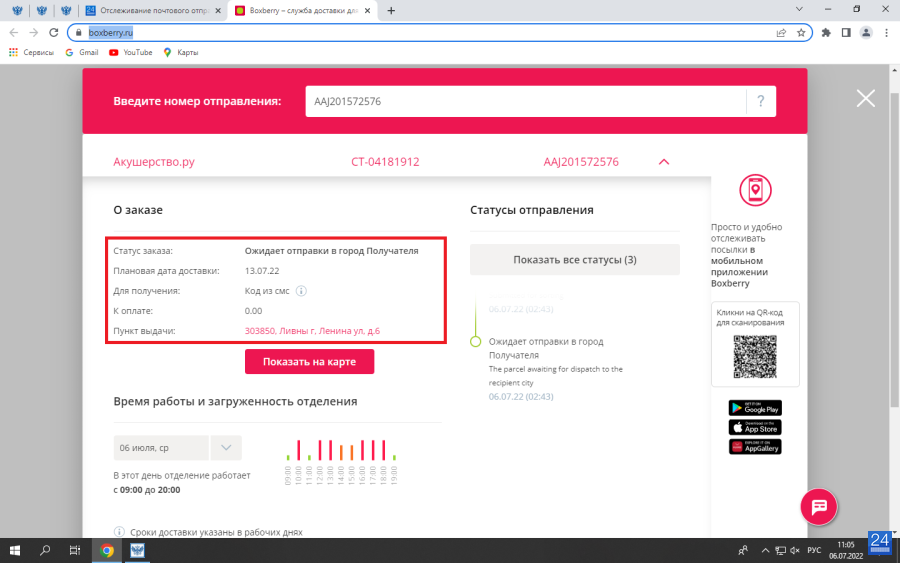Close the Boxberry browser tab

click(367, 10)
